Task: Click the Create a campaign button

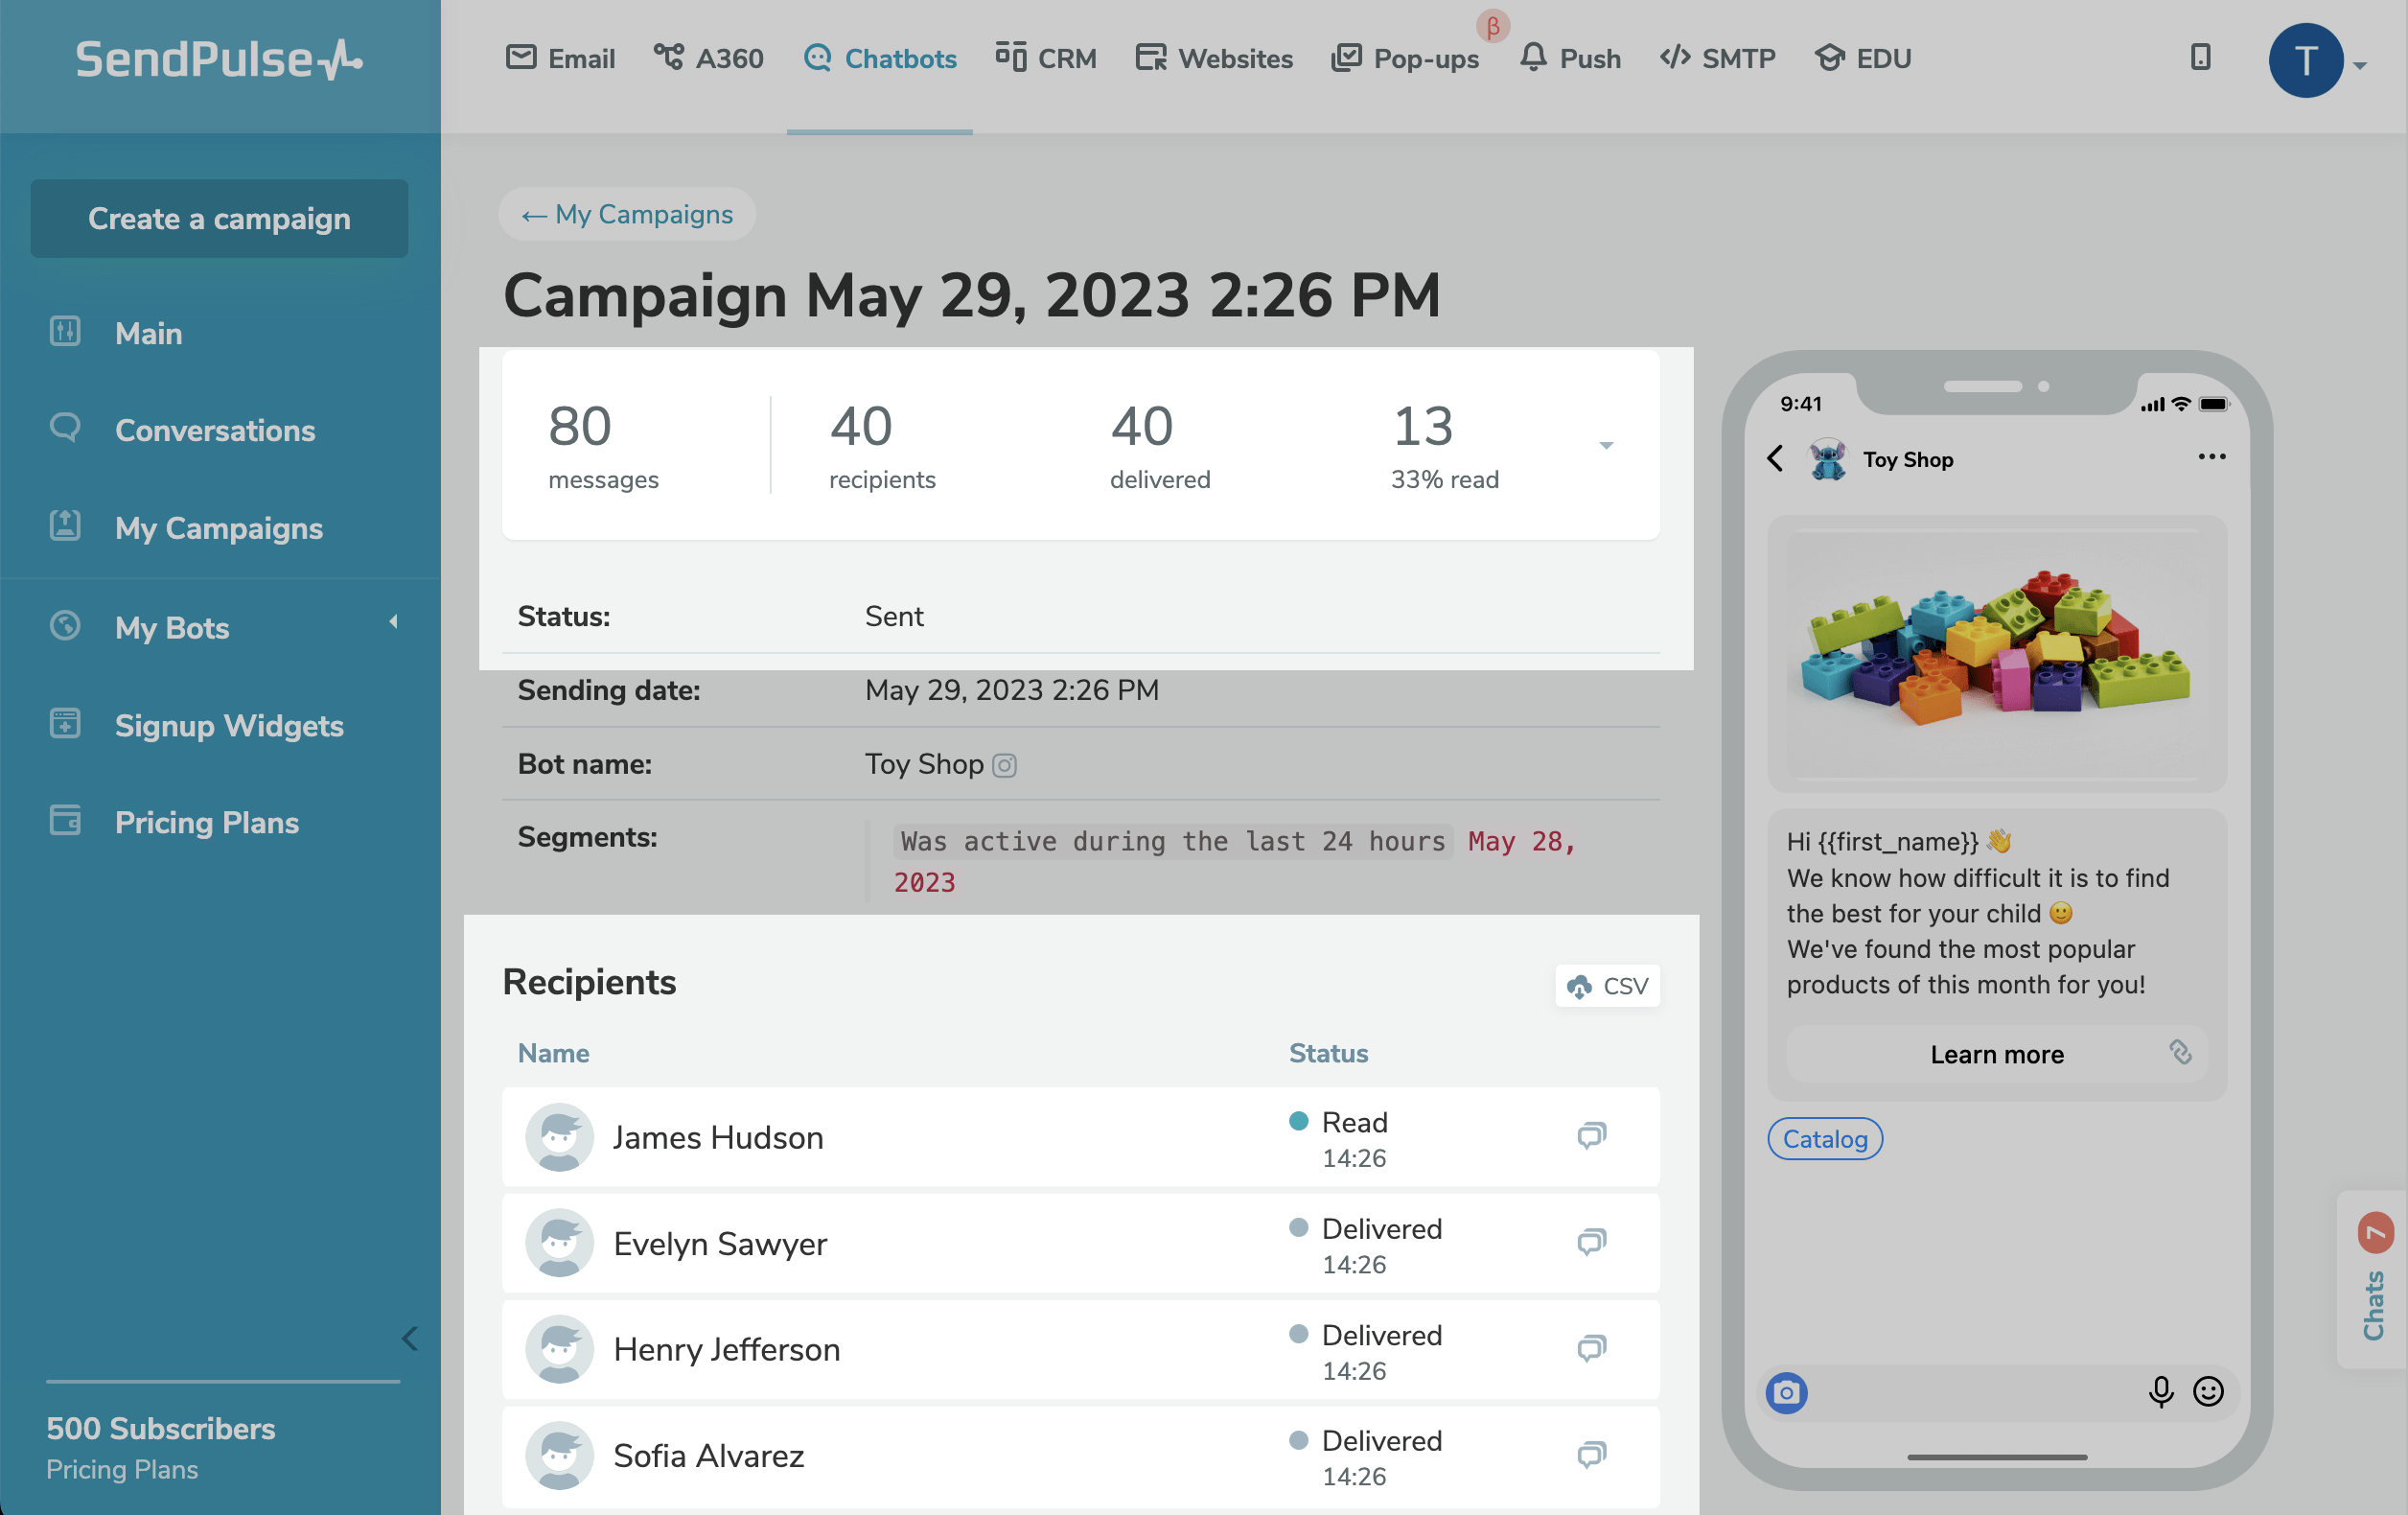Action: click(x=219, y=218)
